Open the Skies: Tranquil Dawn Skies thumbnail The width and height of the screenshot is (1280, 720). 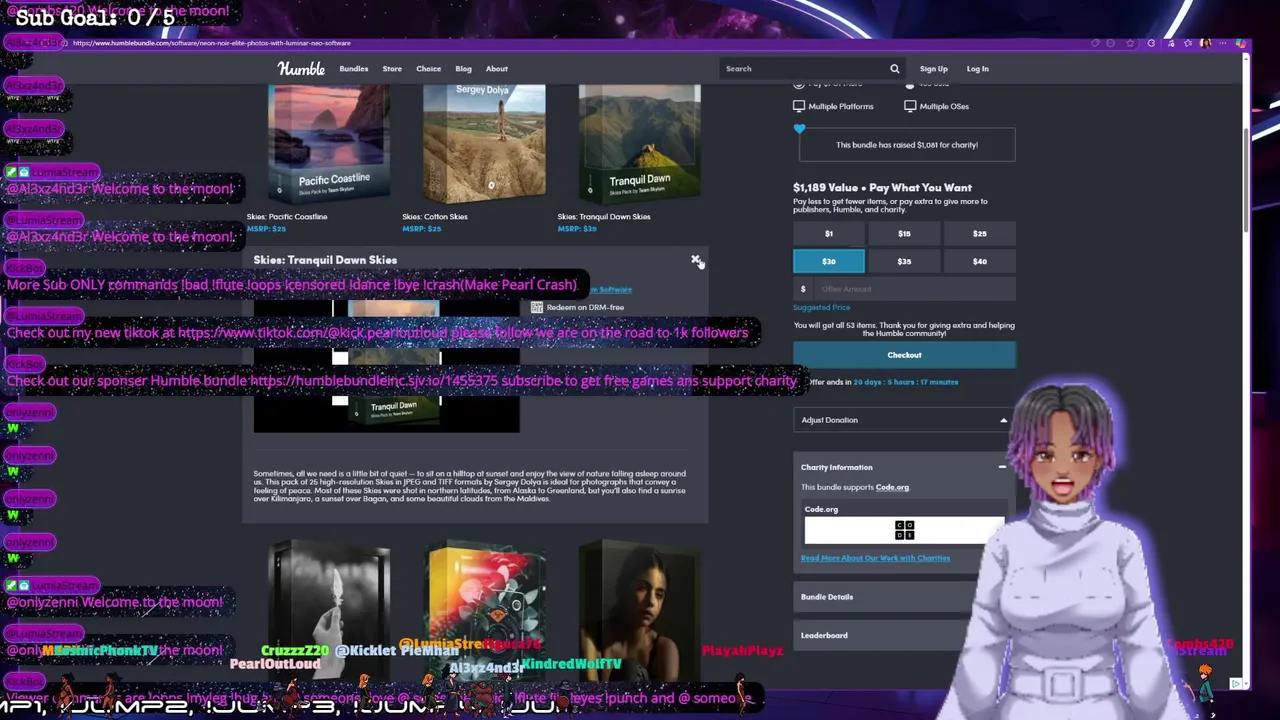[639, 144]
